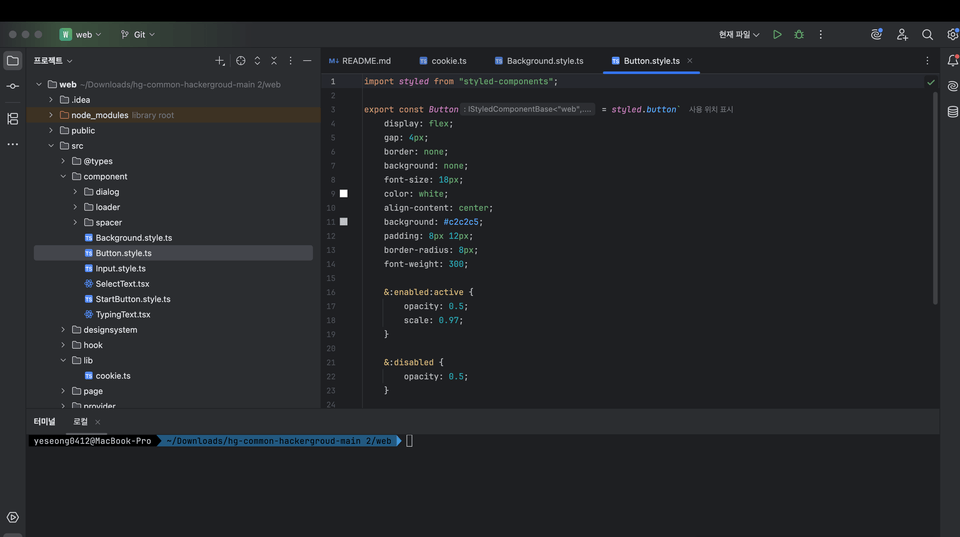Collapse the web root folder

39,84
